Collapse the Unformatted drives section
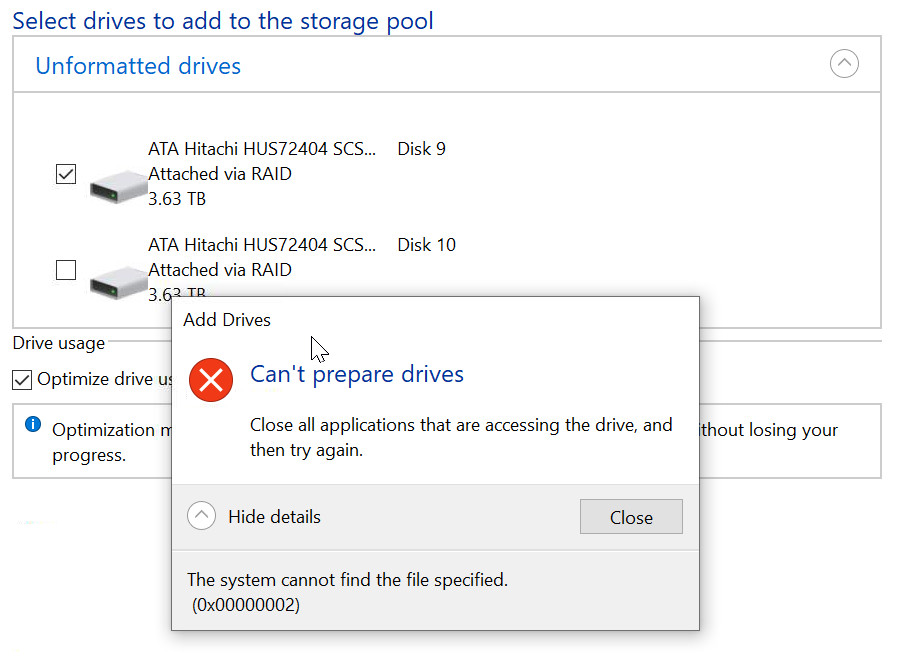This screenshot has height=661, width=898. [x=844, y=65]
